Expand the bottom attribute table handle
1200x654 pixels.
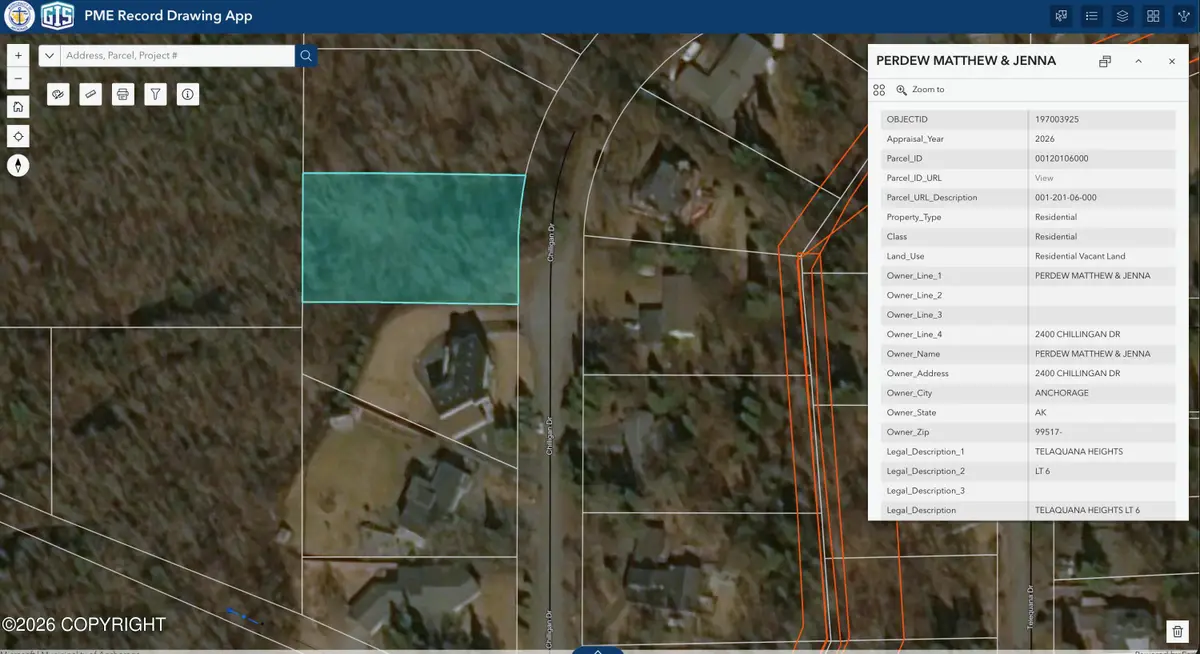[599, 650]
